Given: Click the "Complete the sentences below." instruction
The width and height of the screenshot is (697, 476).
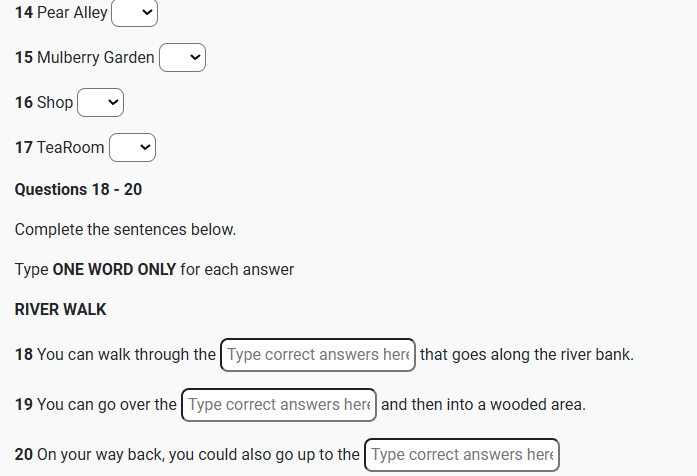Looking at the screenshot, I should click(x=125, y=230).
